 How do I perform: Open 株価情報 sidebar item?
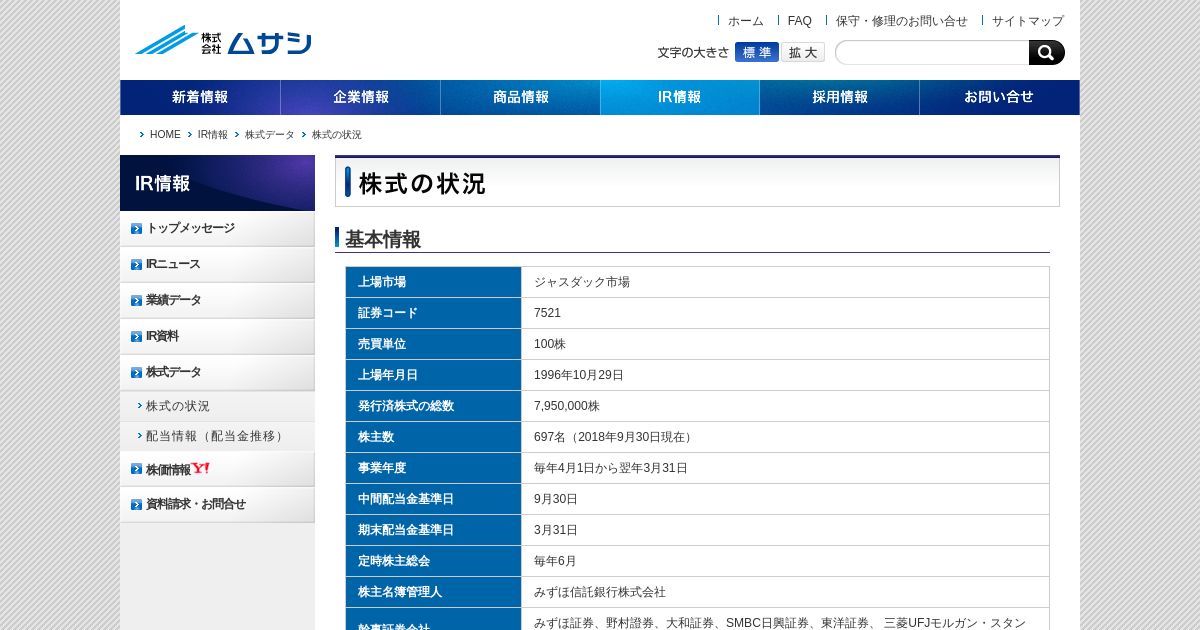(217, 469)
